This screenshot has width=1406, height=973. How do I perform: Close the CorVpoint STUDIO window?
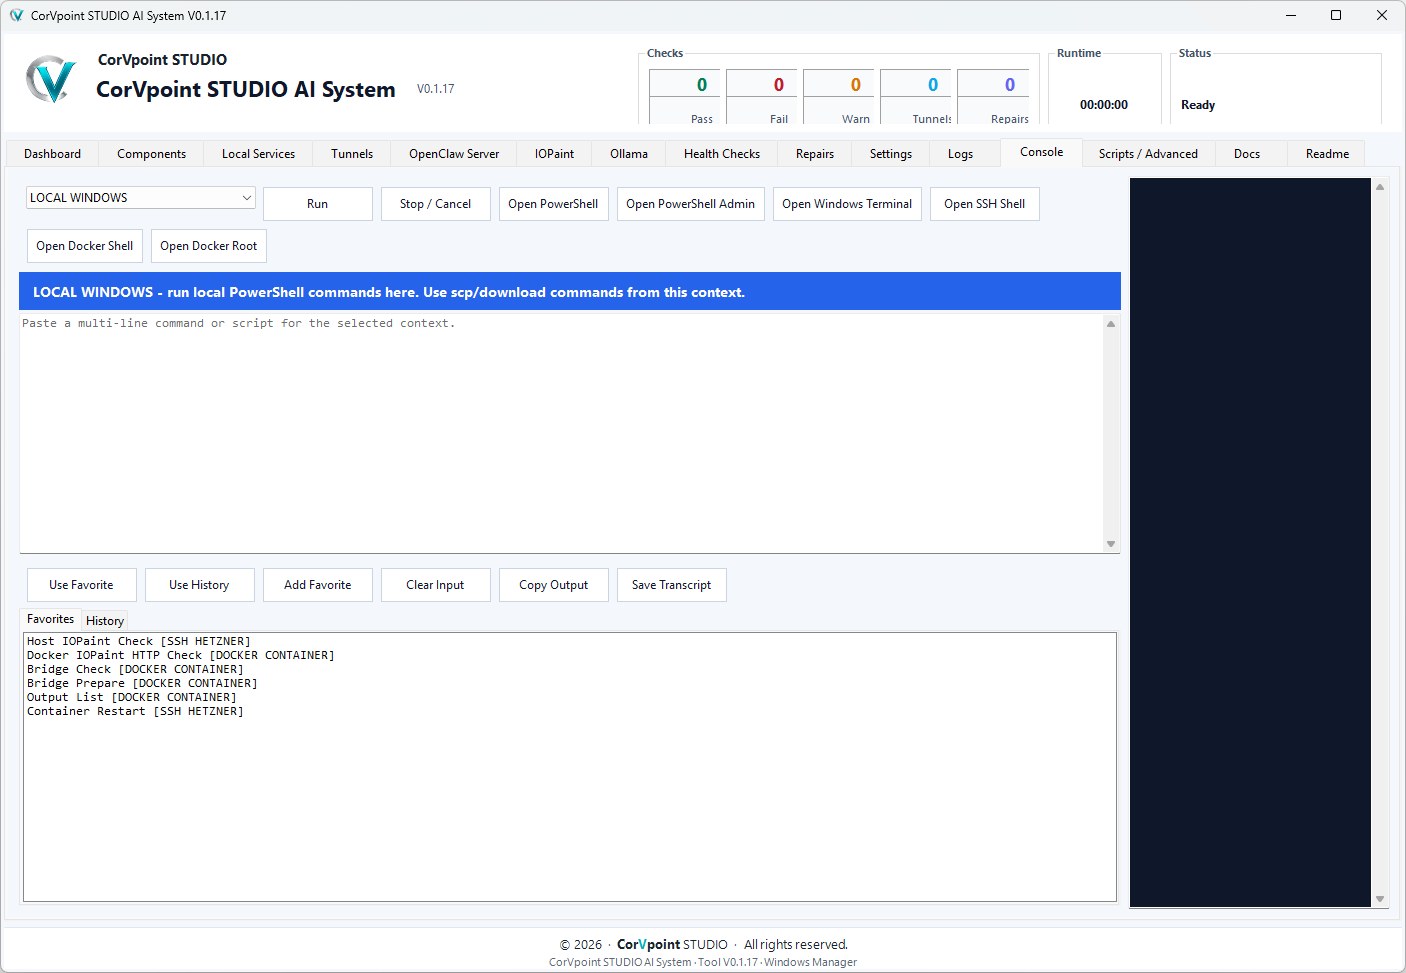point(1382,15)
